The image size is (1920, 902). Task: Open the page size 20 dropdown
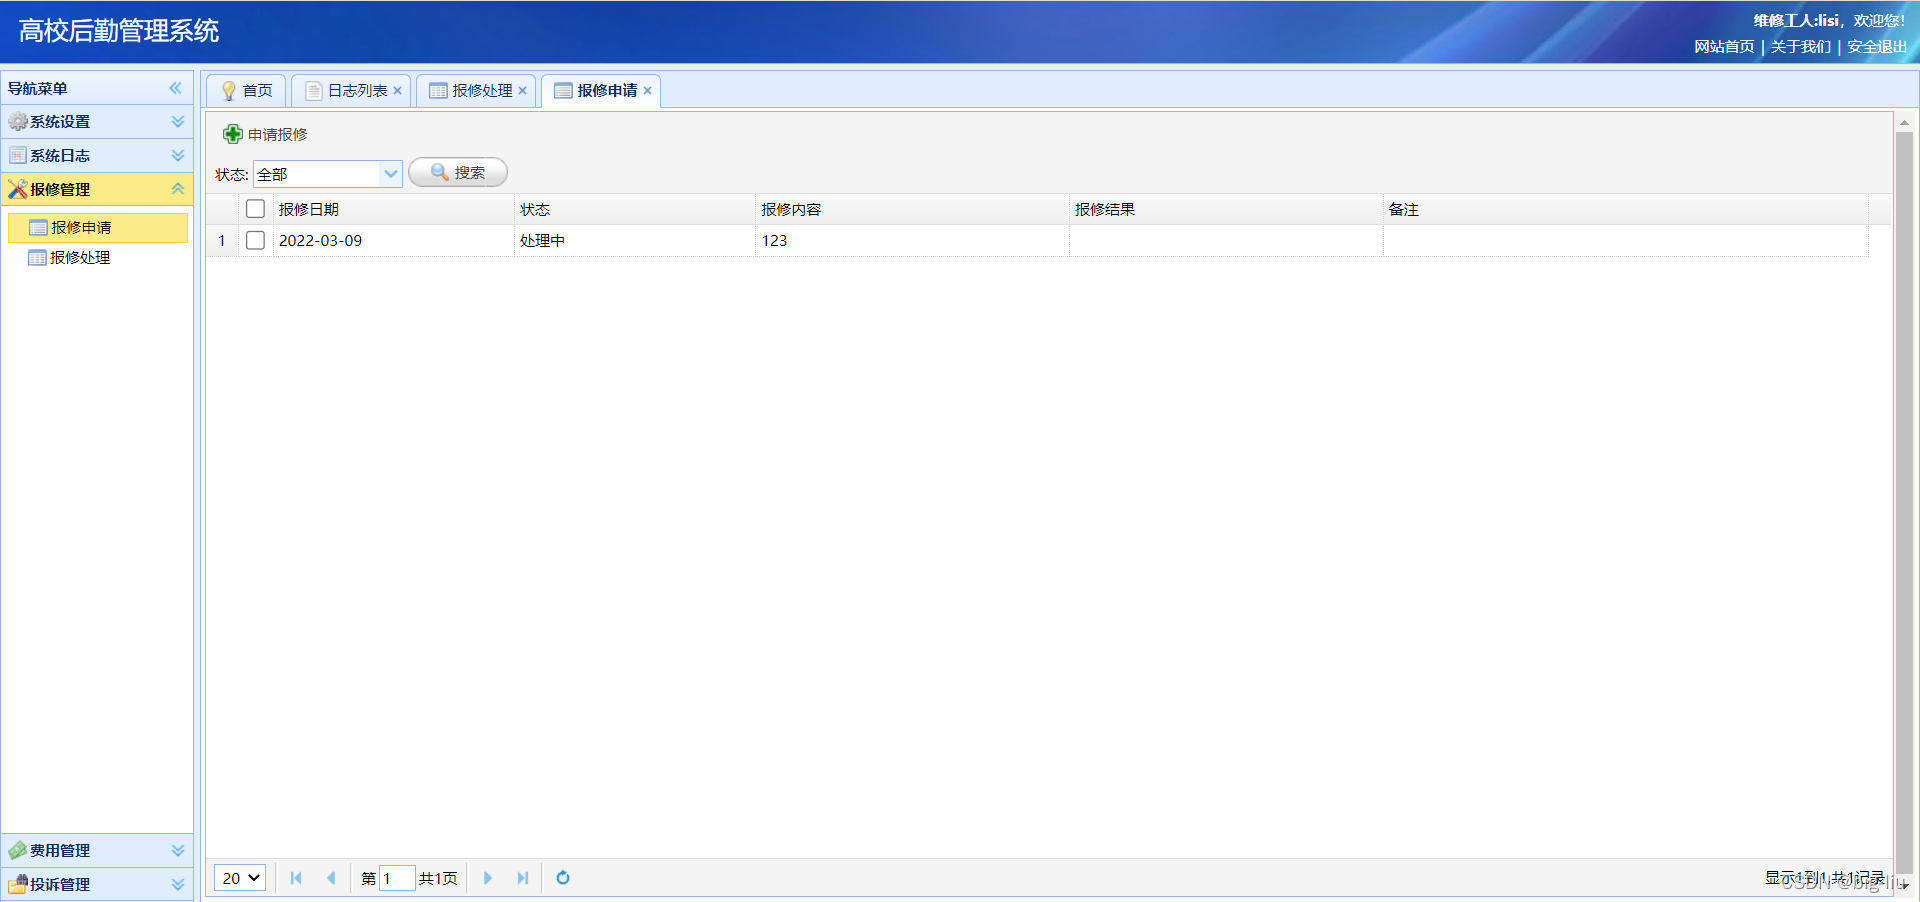click(x=240, y=878)
